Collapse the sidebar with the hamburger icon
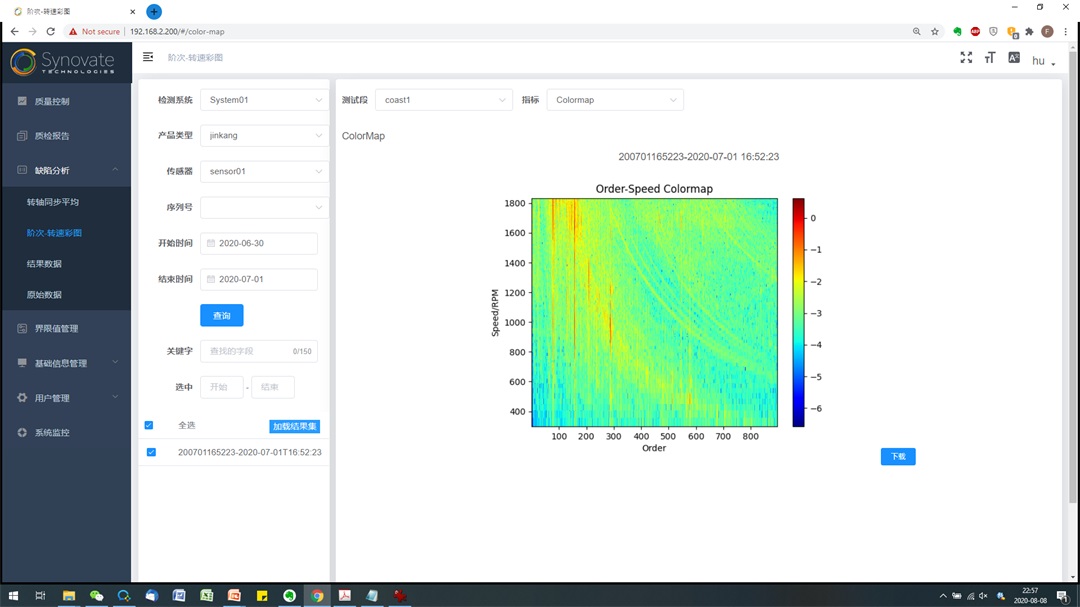 click(x=148, y=58)
